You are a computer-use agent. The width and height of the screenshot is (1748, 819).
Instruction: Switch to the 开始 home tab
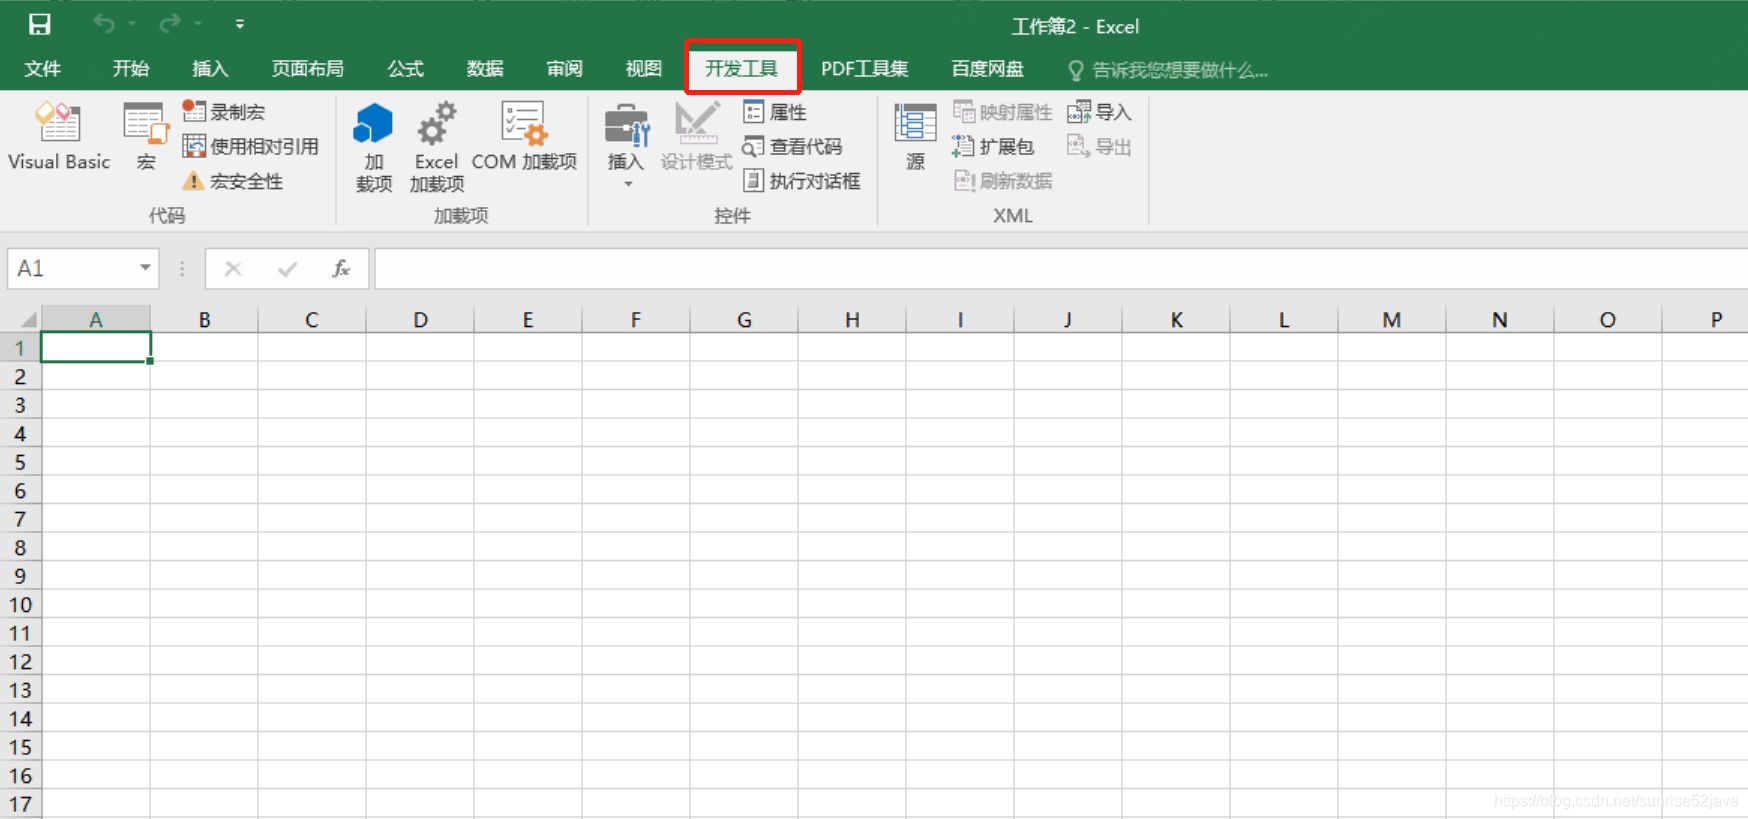[130, 69]
